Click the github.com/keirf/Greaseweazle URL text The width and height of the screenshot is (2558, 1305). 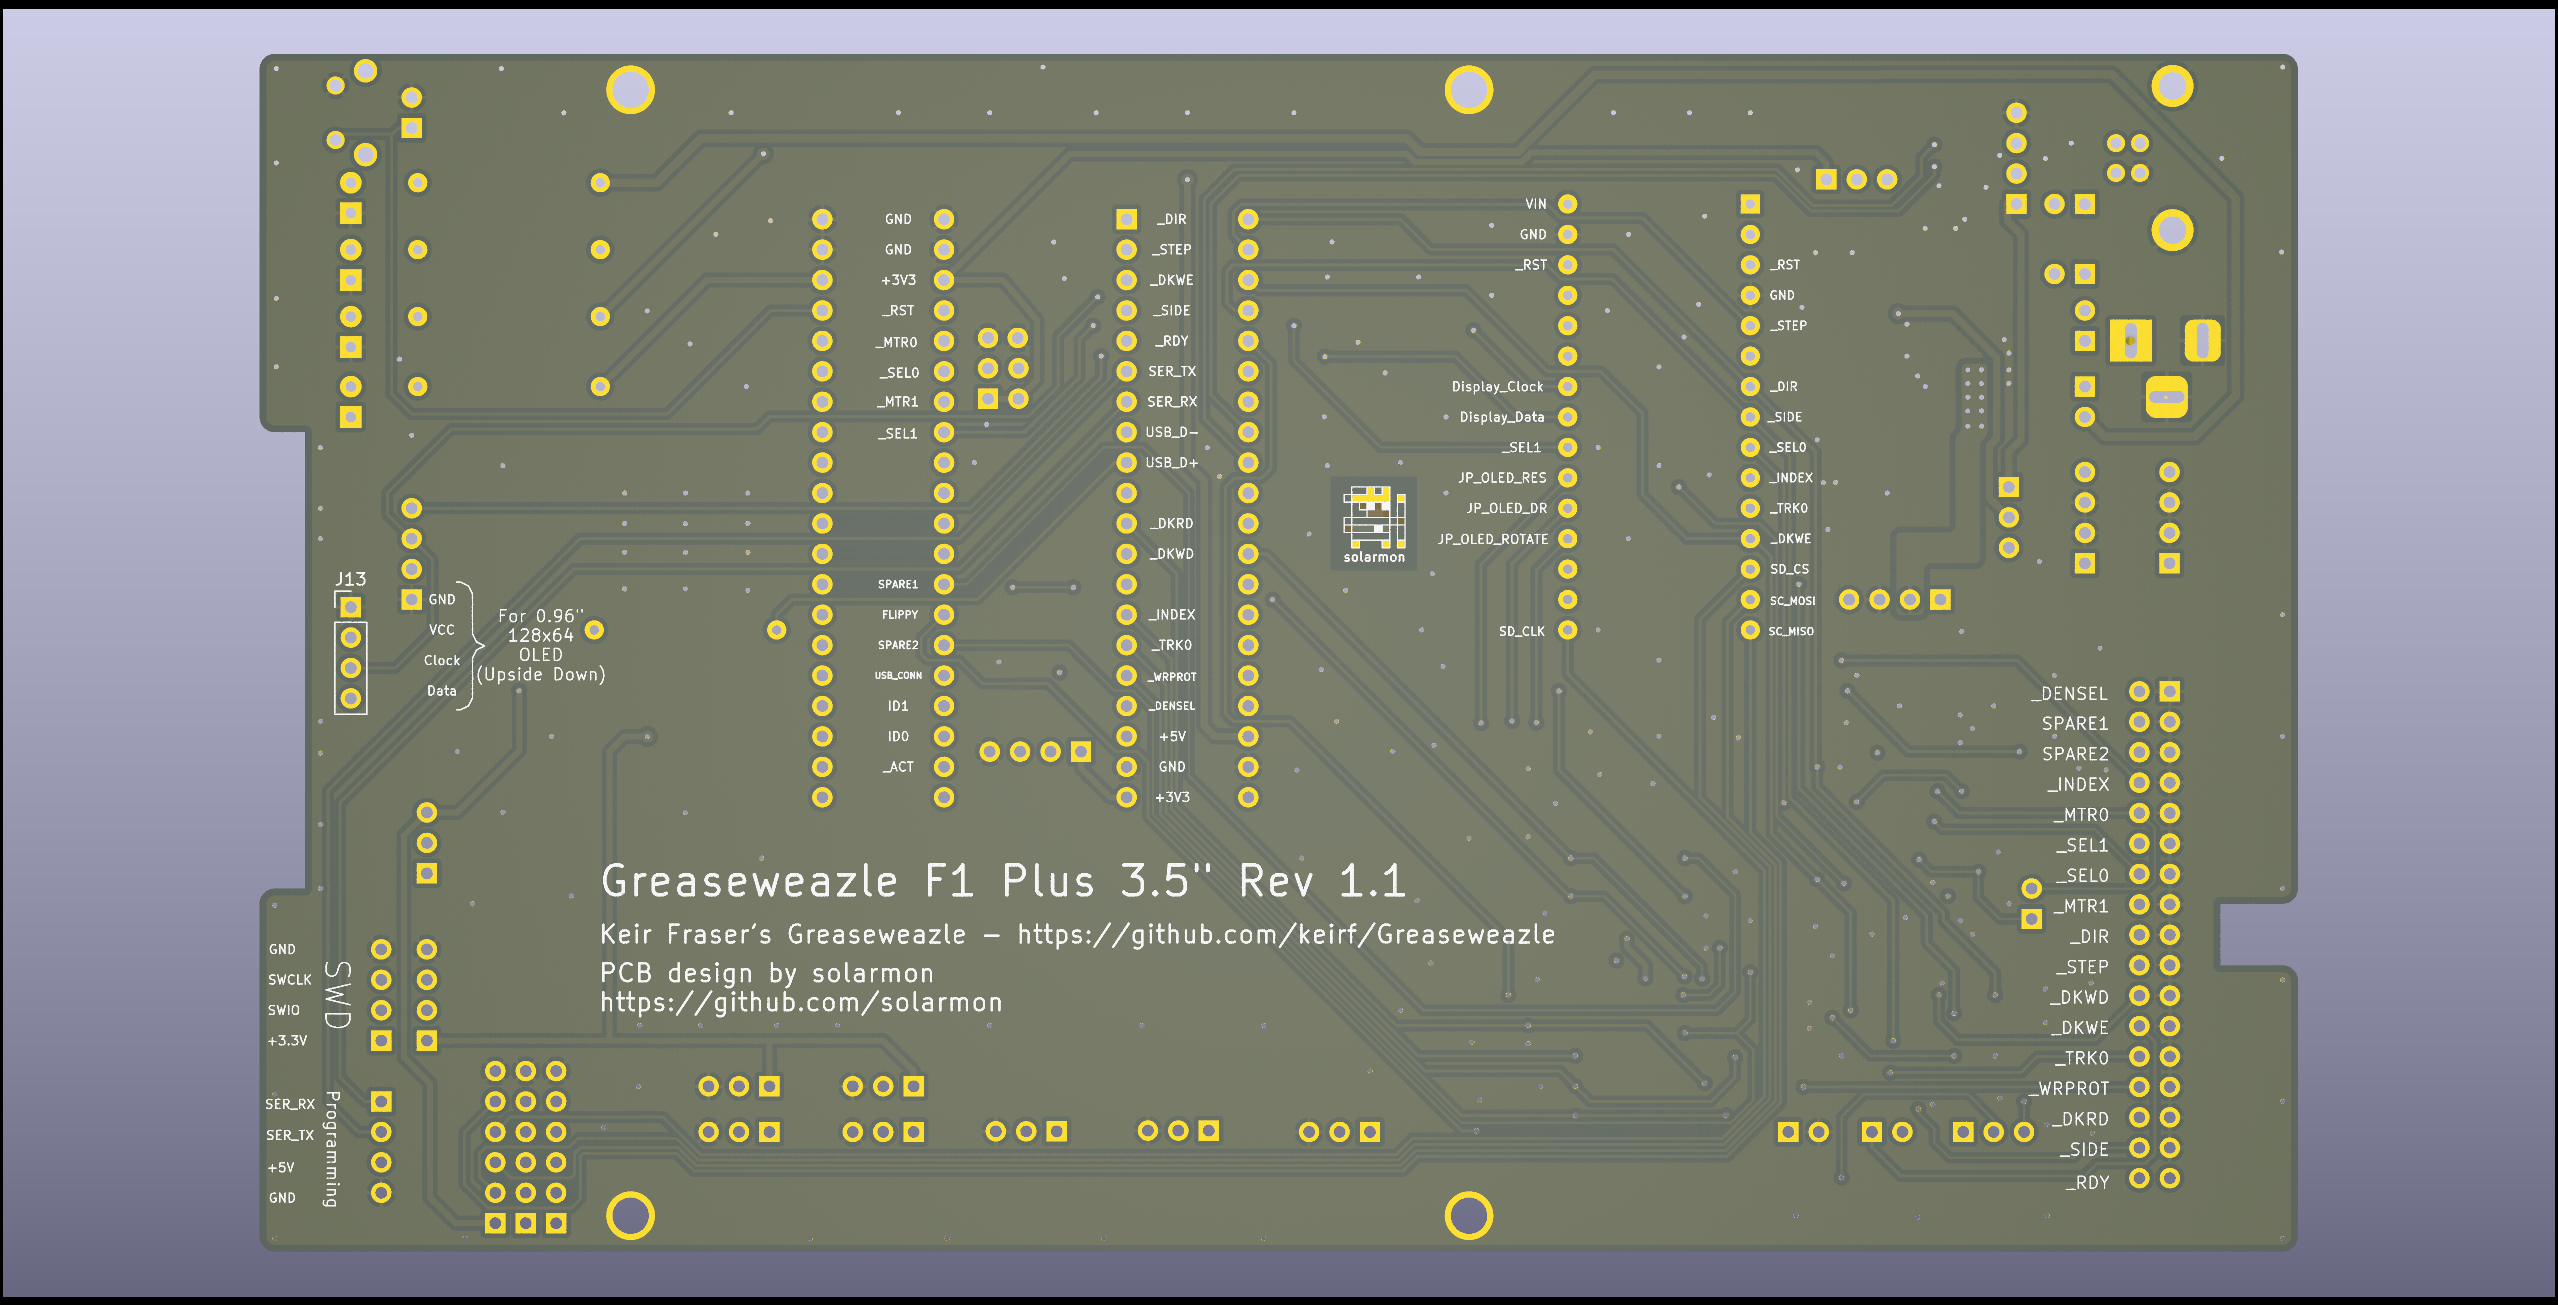click(x=1286, y=935)
